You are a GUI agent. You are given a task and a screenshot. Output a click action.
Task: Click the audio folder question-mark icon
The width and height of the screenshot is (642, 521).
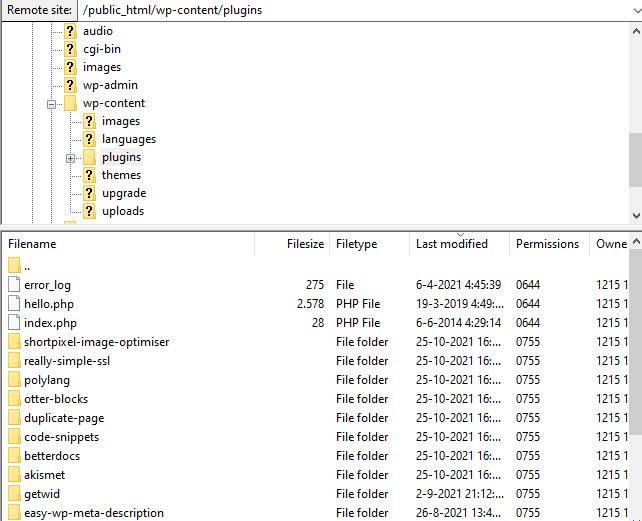pyautogui.click(x=70, y=31)
